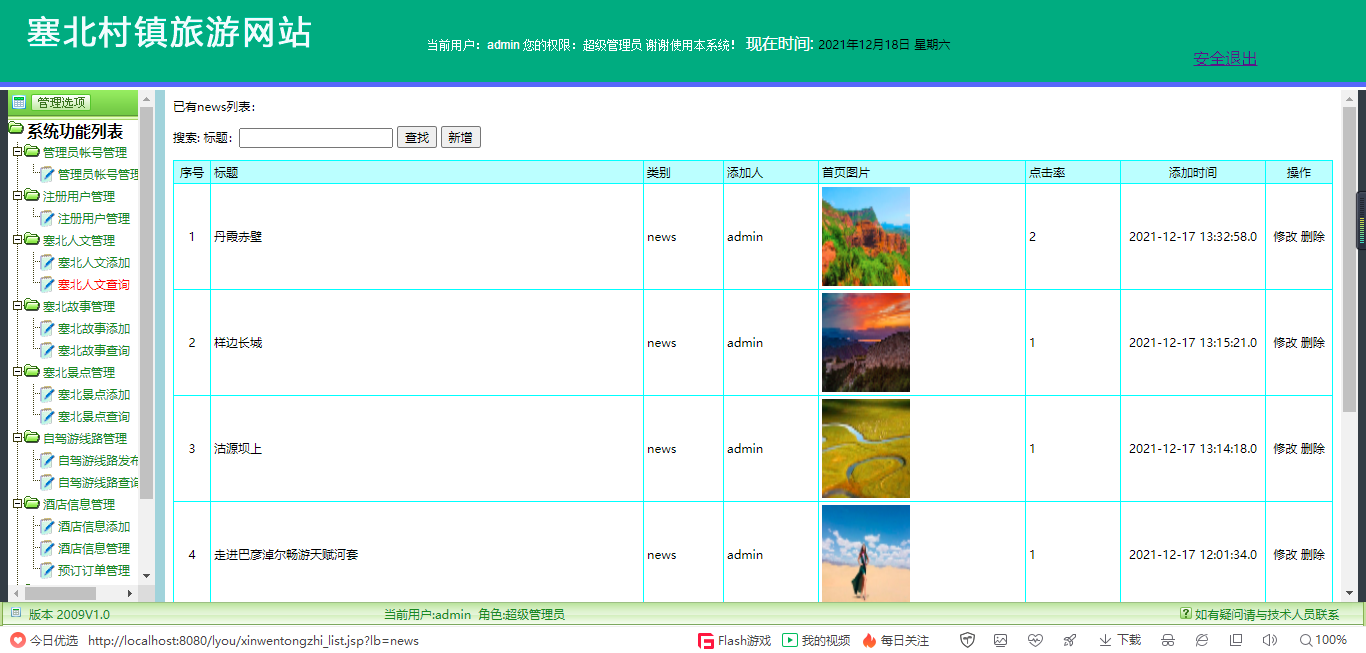The height and width of the screenshot is (653, 1366).
Task: Click the sidebar horizontal scrollbar thumb
Action: [61, 593]
